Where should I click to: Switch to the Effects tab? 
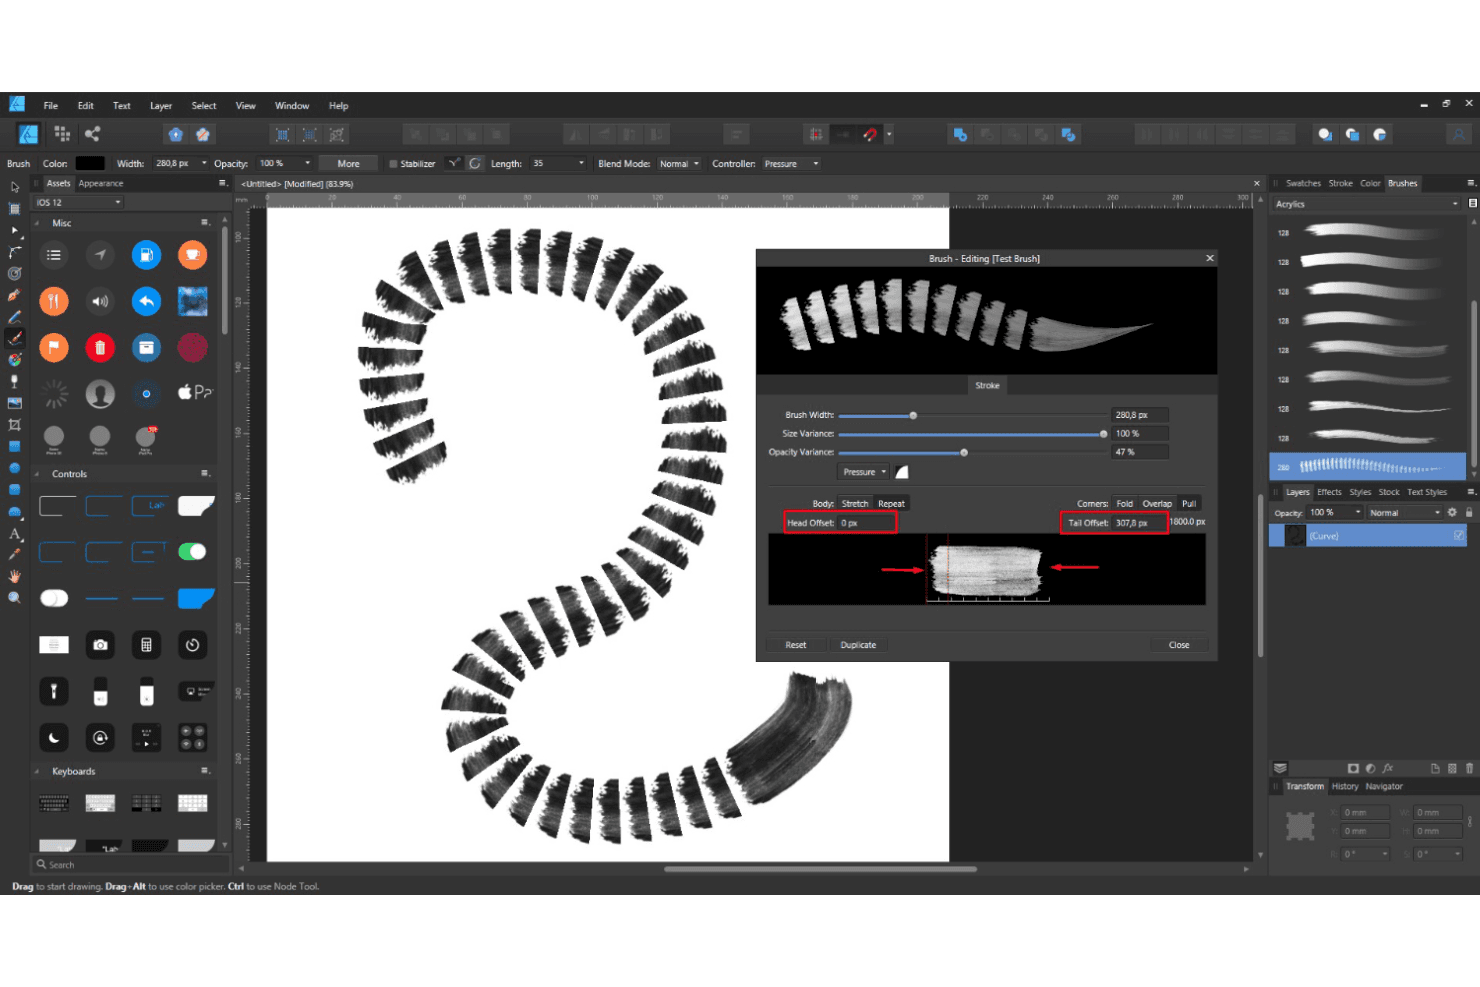pos(1329,492)
